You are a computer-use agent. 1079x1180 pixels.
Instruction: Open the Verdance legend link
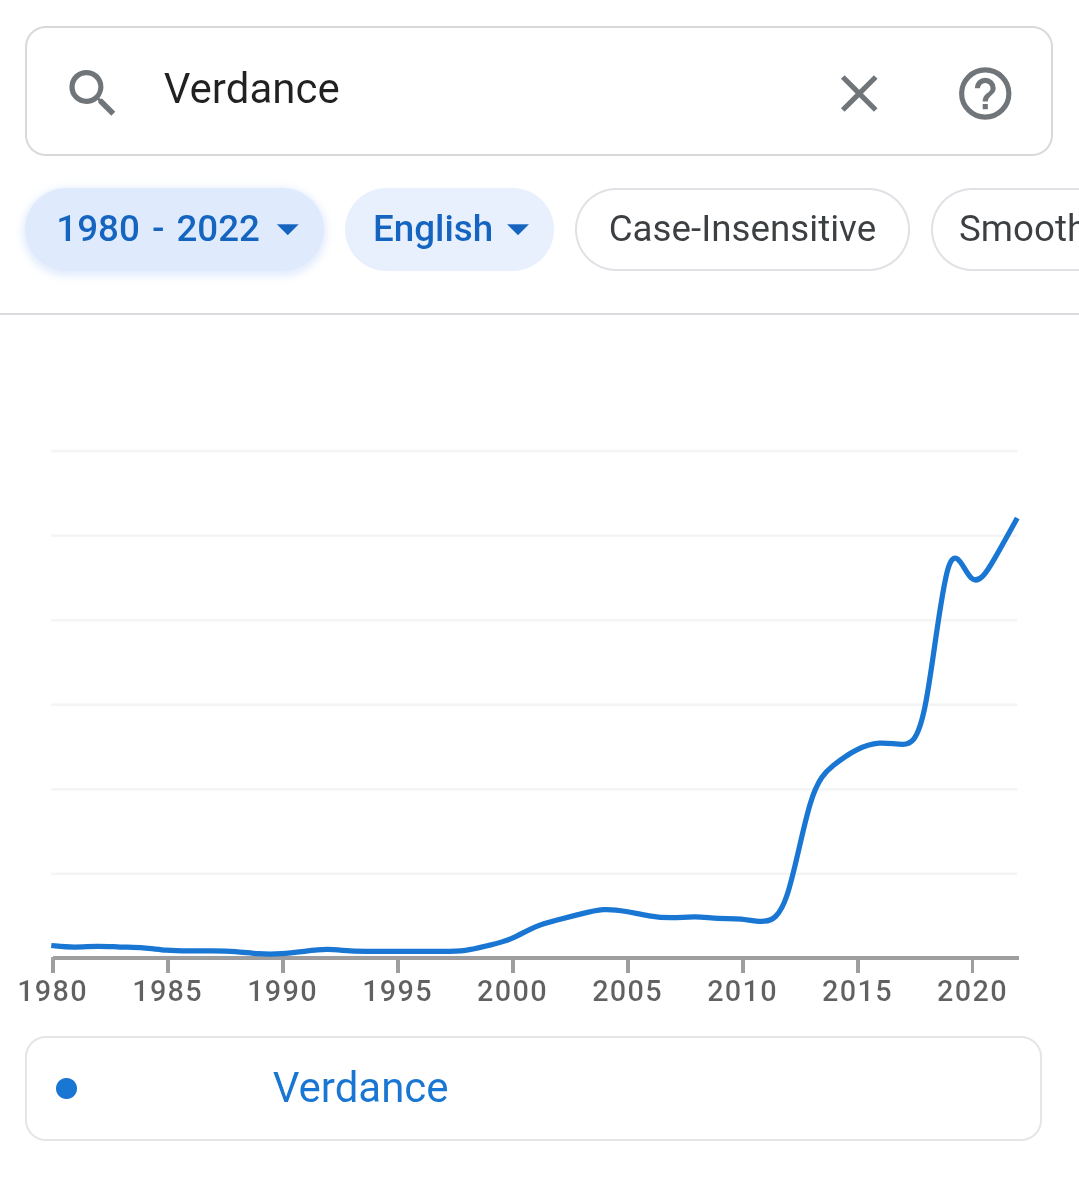pos(360,1088)
